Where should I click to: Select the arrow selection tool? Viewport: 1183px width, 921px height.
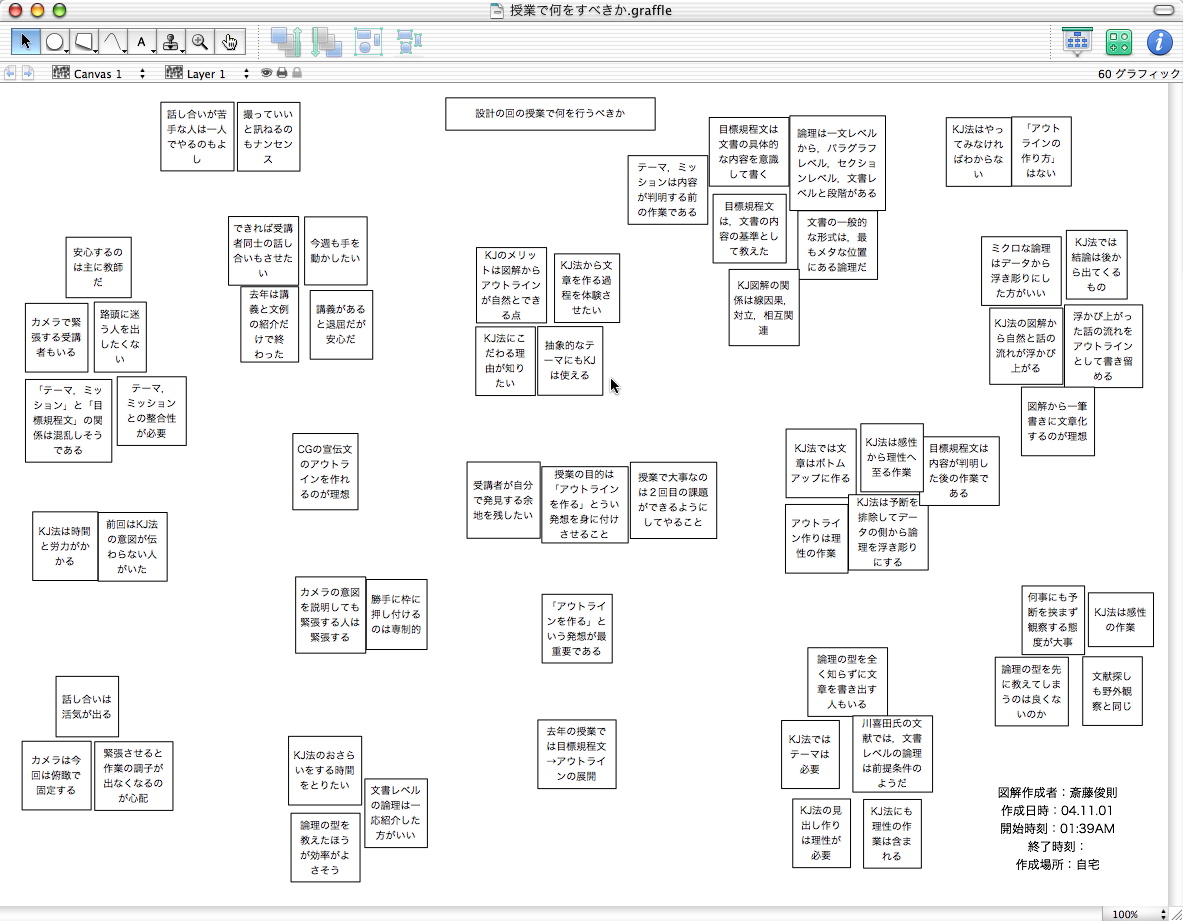click(26, 42)
